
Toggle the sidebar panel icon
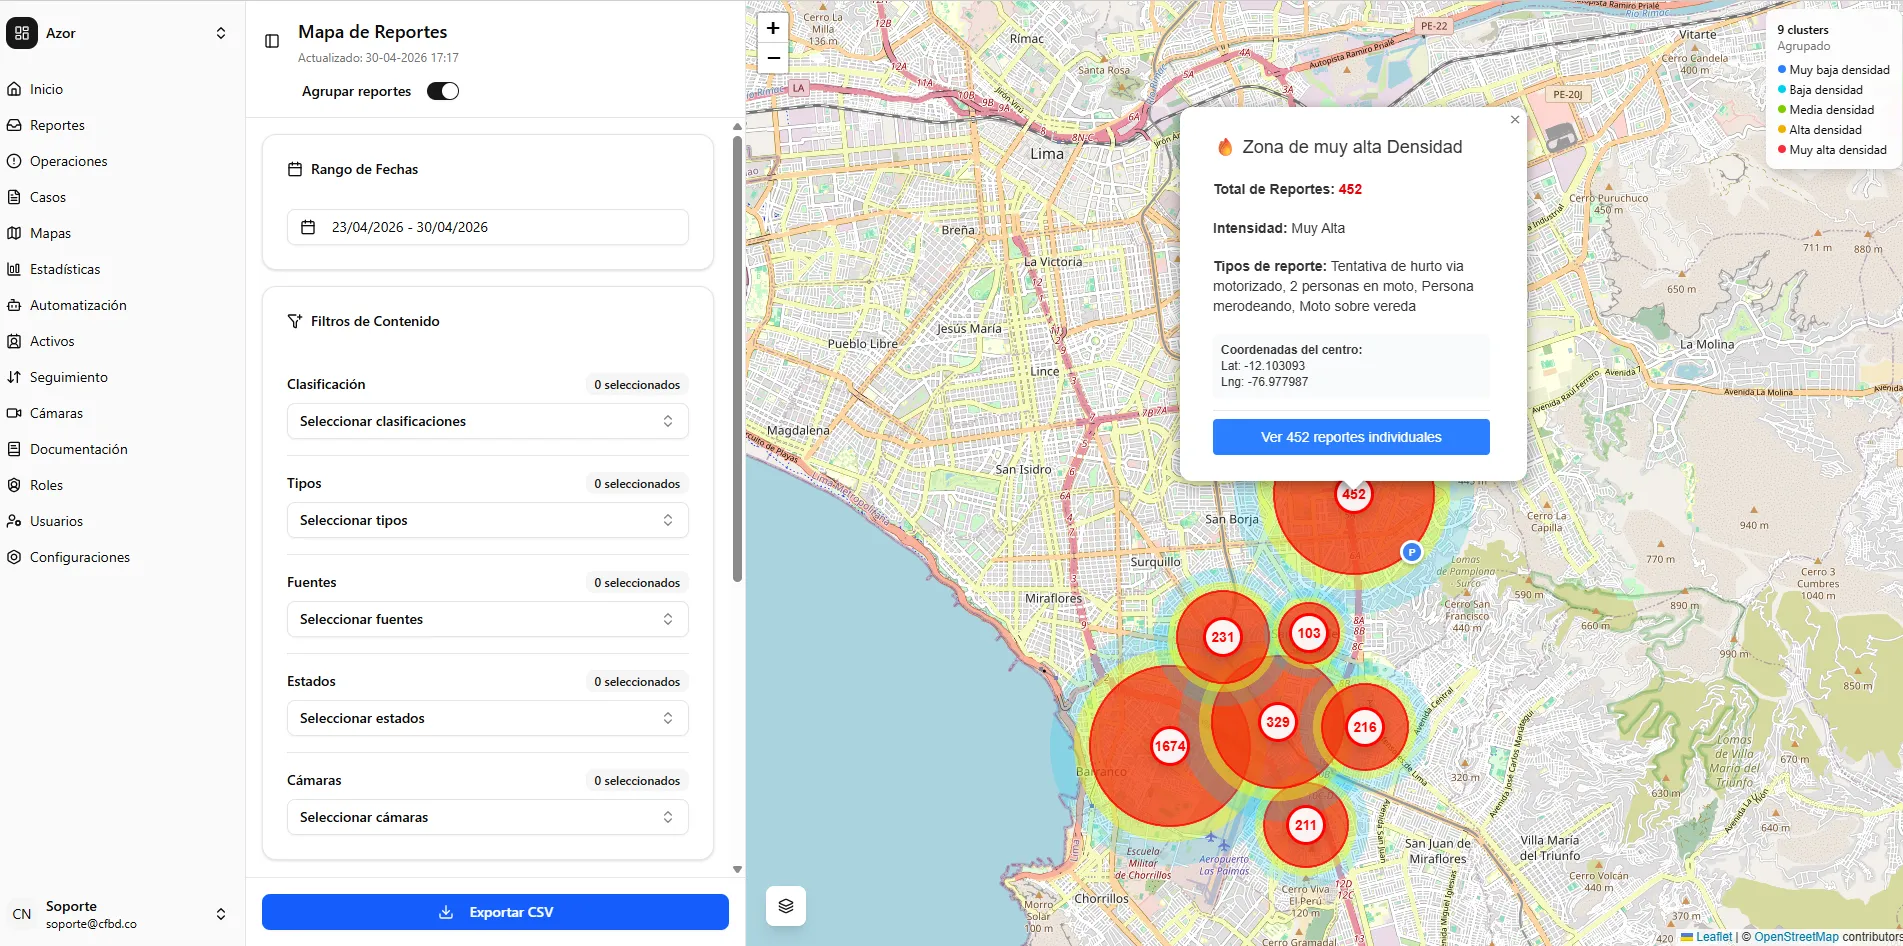pos(272,41)
